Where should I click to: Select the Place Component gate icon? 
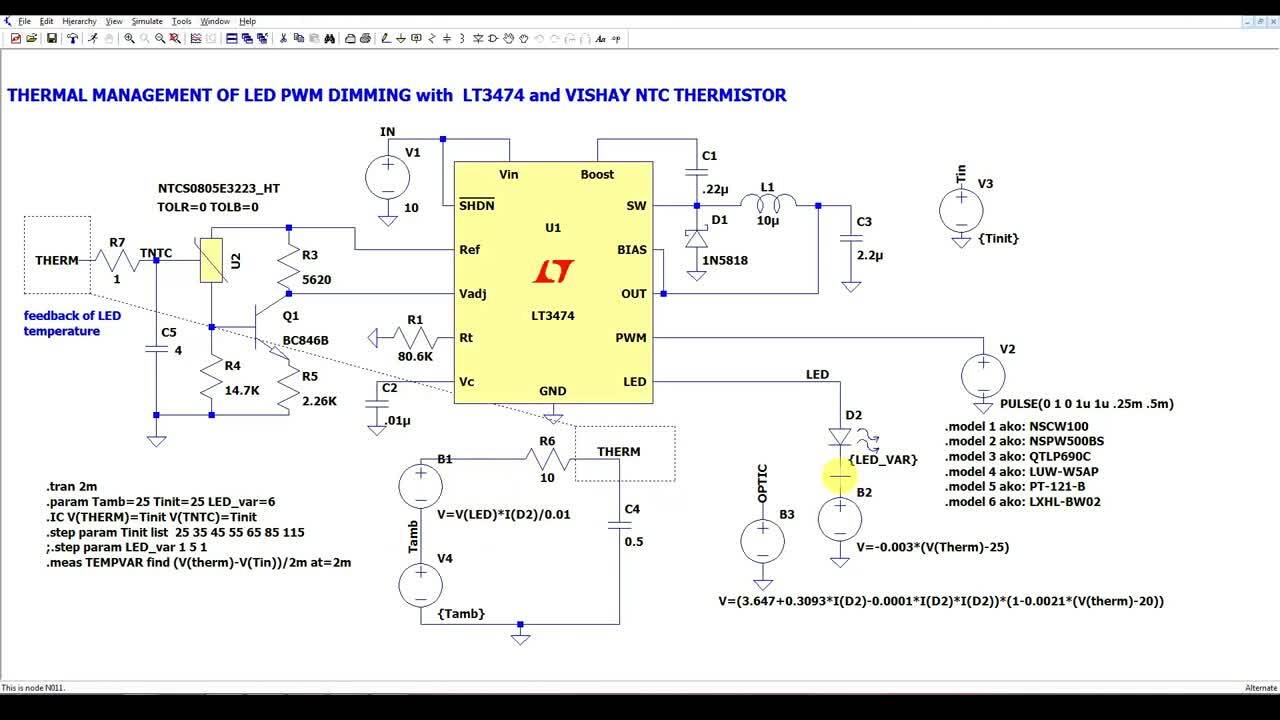coord(493,39)
